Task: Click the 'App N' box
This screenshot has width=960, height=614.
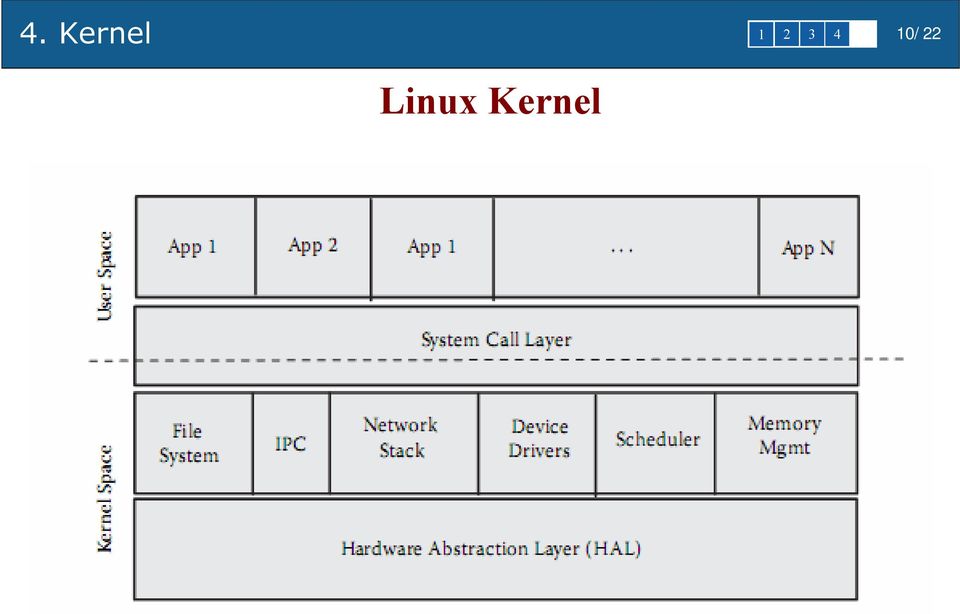Action: tap(809, 247)
